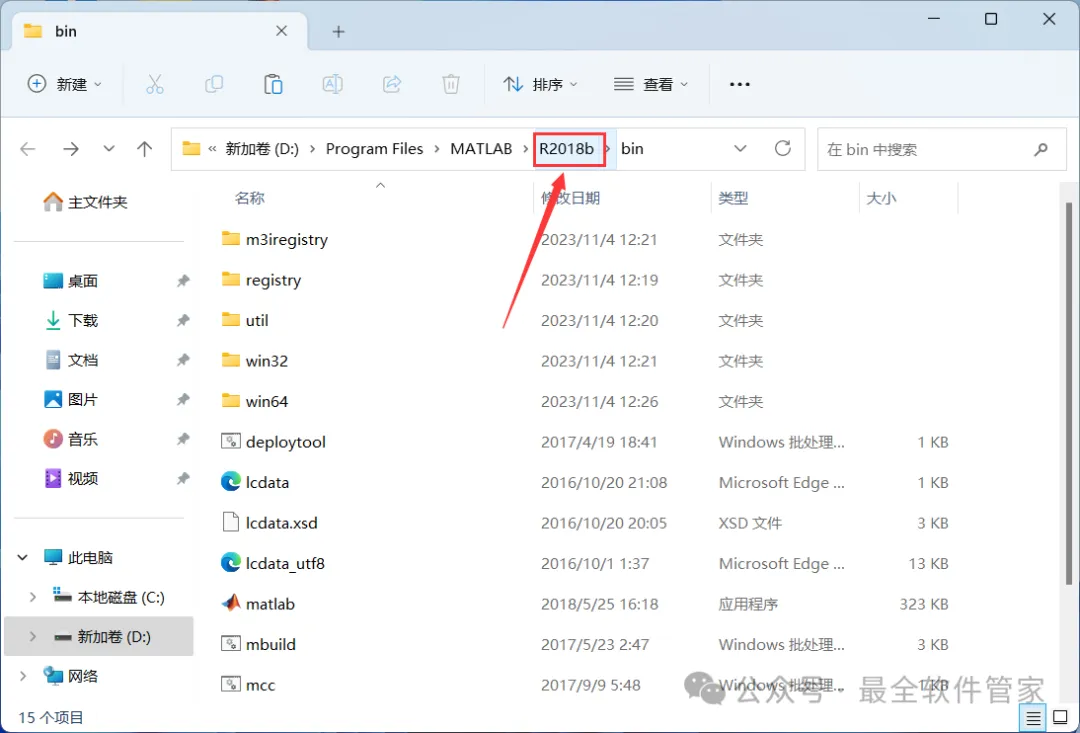Screen dimensions: 1080x733
Task: Open 桌面 in sidebar
Action: 71,280
